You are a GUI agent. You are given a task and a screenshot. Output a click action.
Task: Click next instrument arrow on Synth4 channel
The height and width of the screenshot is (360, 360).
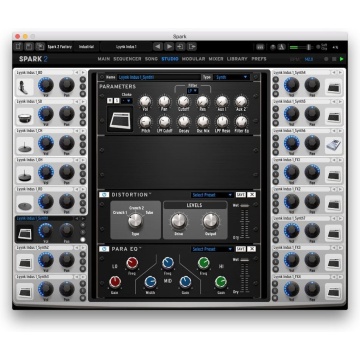[x=340, y=72]
